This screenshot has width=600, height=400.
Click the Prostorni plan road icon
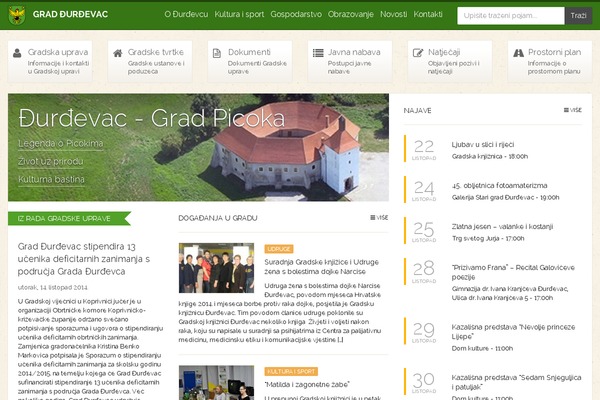(x=518, y=53)
